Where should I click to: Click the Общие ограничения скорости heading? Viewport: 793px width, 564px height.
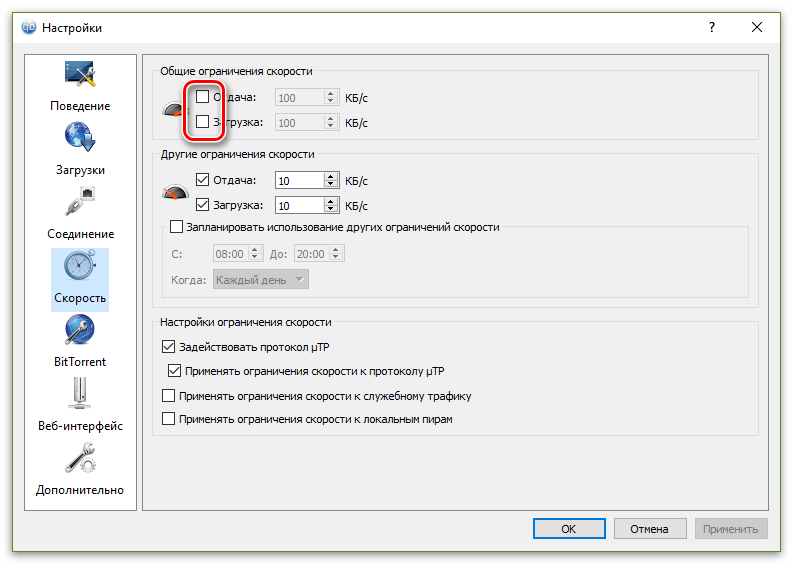click(x=236, y=71)
